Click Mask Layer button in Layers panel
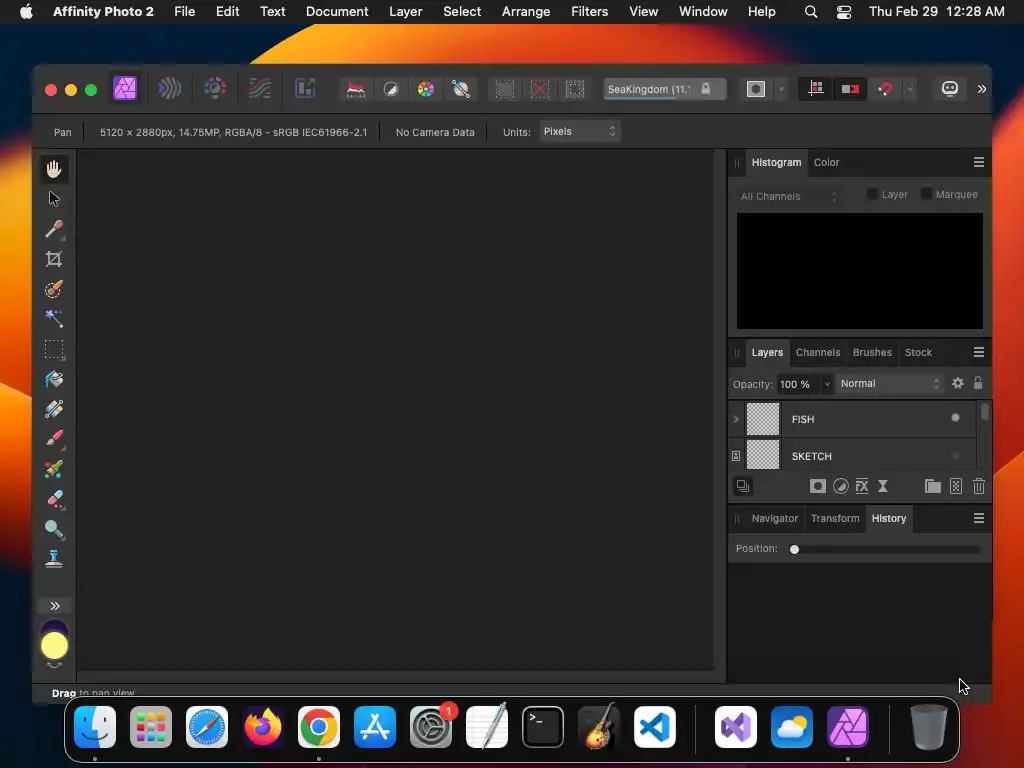The height and width of the screenshot is (768, 1024). [x=818, y=486]
